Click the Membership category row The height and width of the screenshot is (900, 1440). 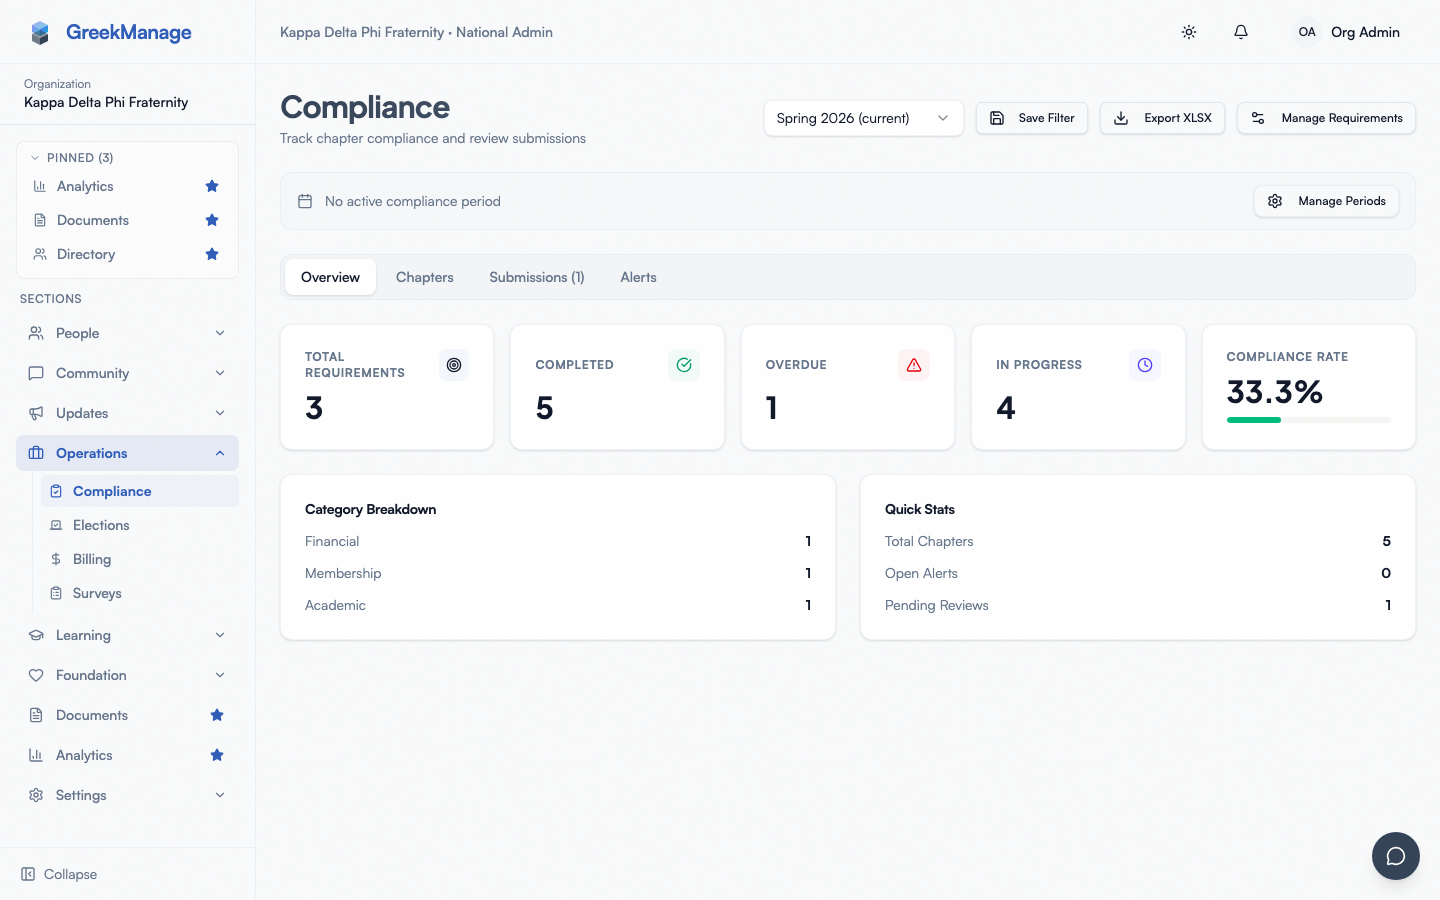[x=558, y=573]
